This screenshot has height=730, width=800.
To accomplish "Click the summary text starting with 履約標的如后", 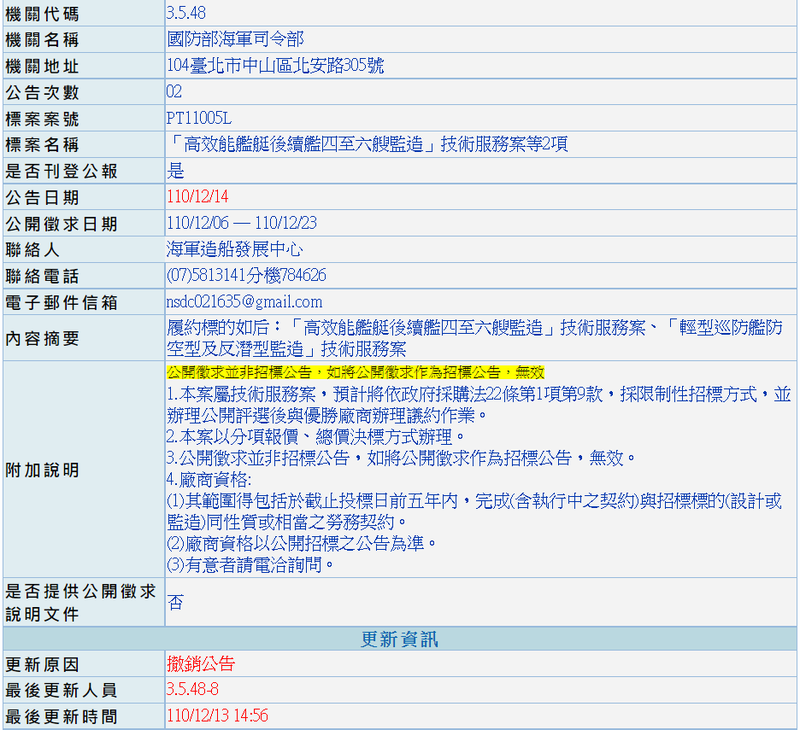I will (x=474, y=338).
